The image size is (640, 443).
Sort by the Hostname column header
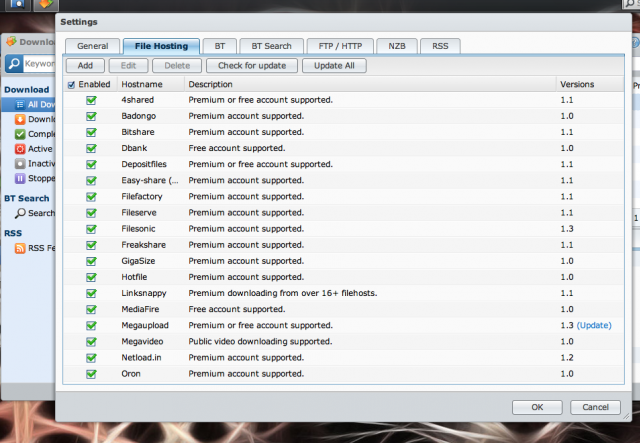click(x=151, y=85)
